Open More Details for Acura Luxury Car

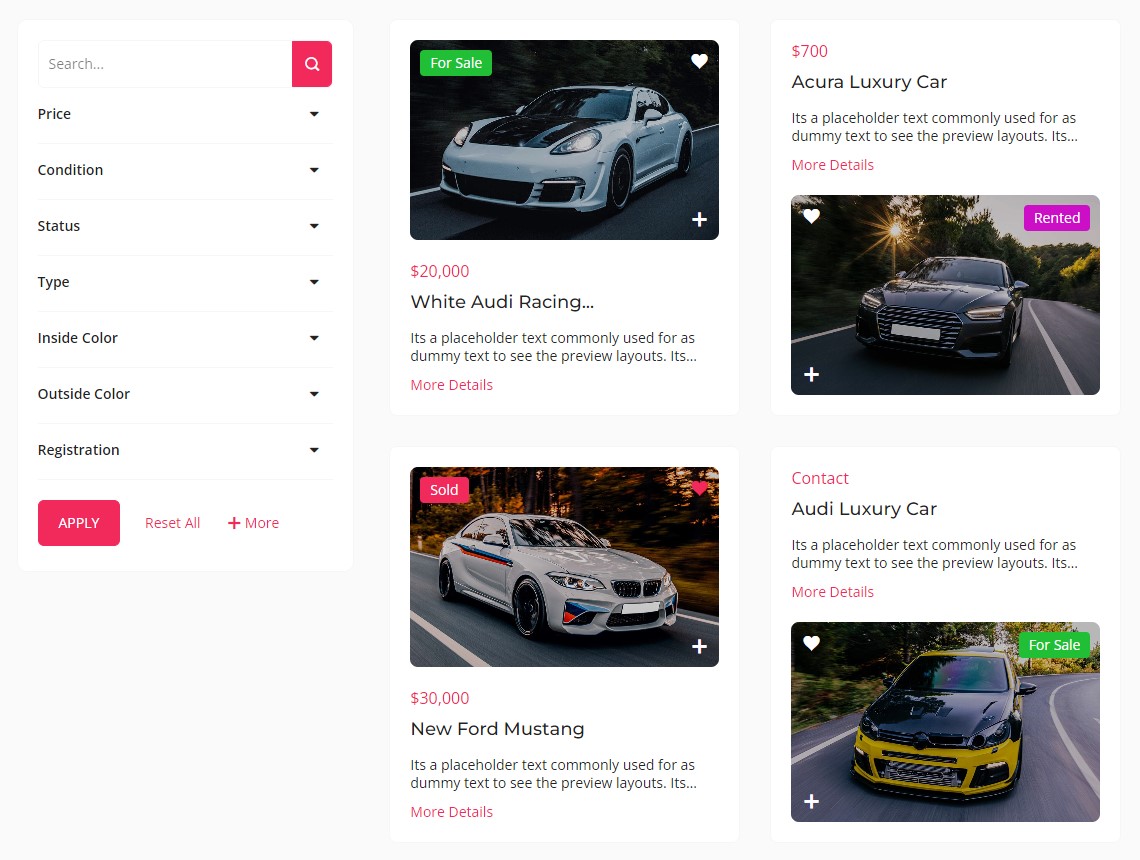click(x=832, y=164)
